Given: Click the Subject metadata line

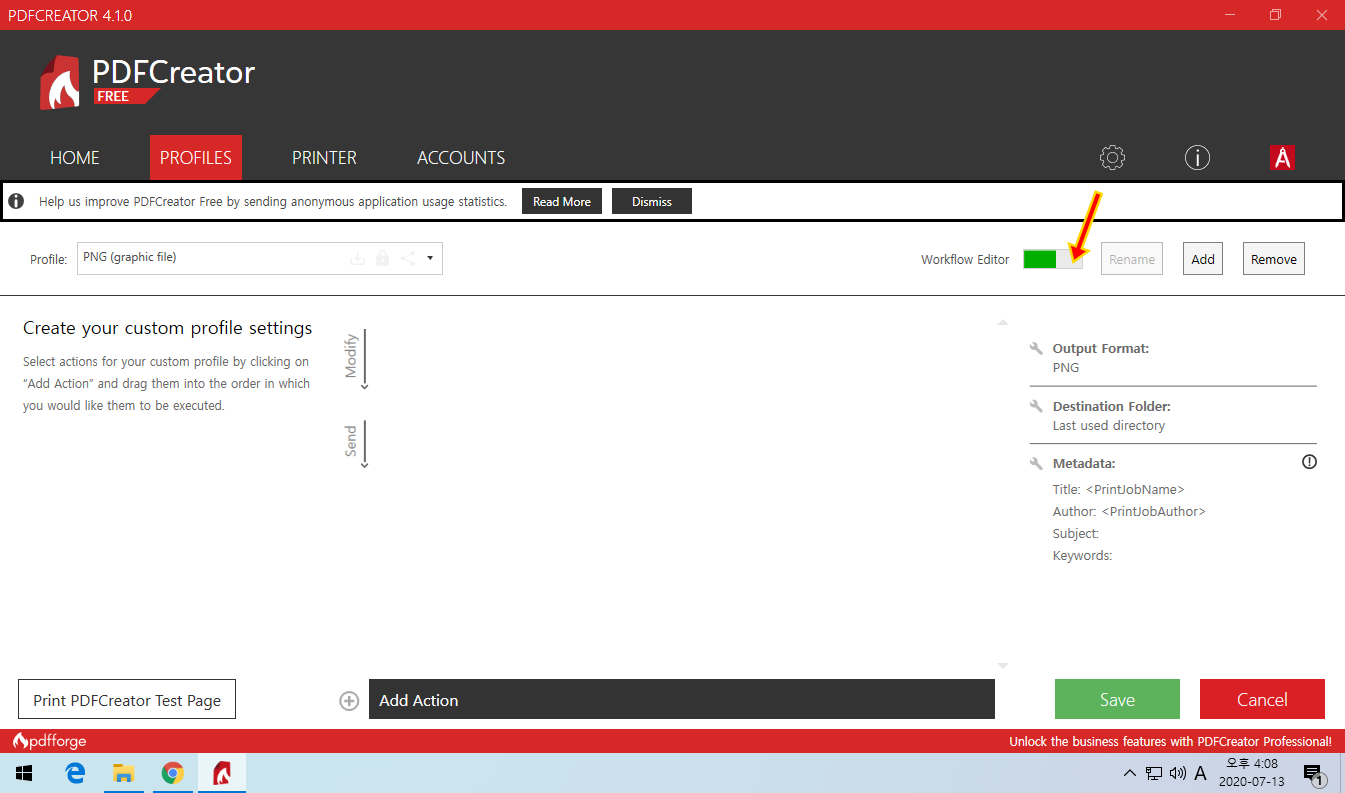Looking at the screenshot, I should click(x=1076, y=534).
